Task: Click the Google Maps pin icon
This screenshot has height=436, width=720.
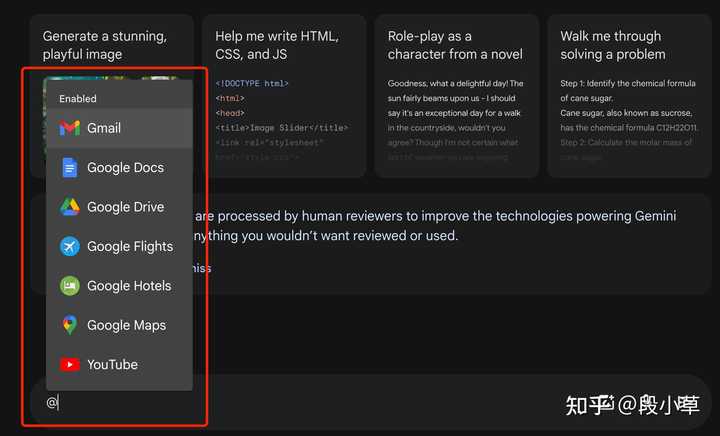Action: (x=70, y=325)
